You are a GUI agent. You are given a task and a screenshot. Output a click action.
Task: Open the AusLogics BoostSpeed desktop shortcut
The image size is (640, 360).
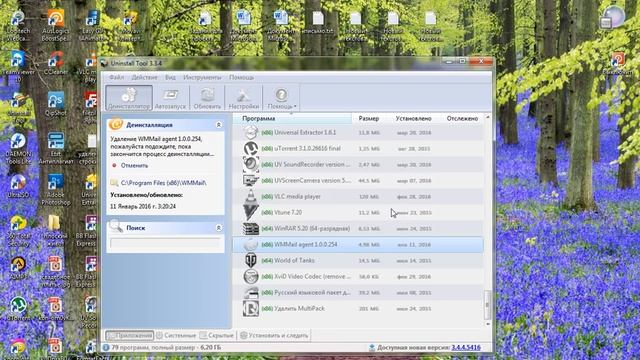click(56, 26)
